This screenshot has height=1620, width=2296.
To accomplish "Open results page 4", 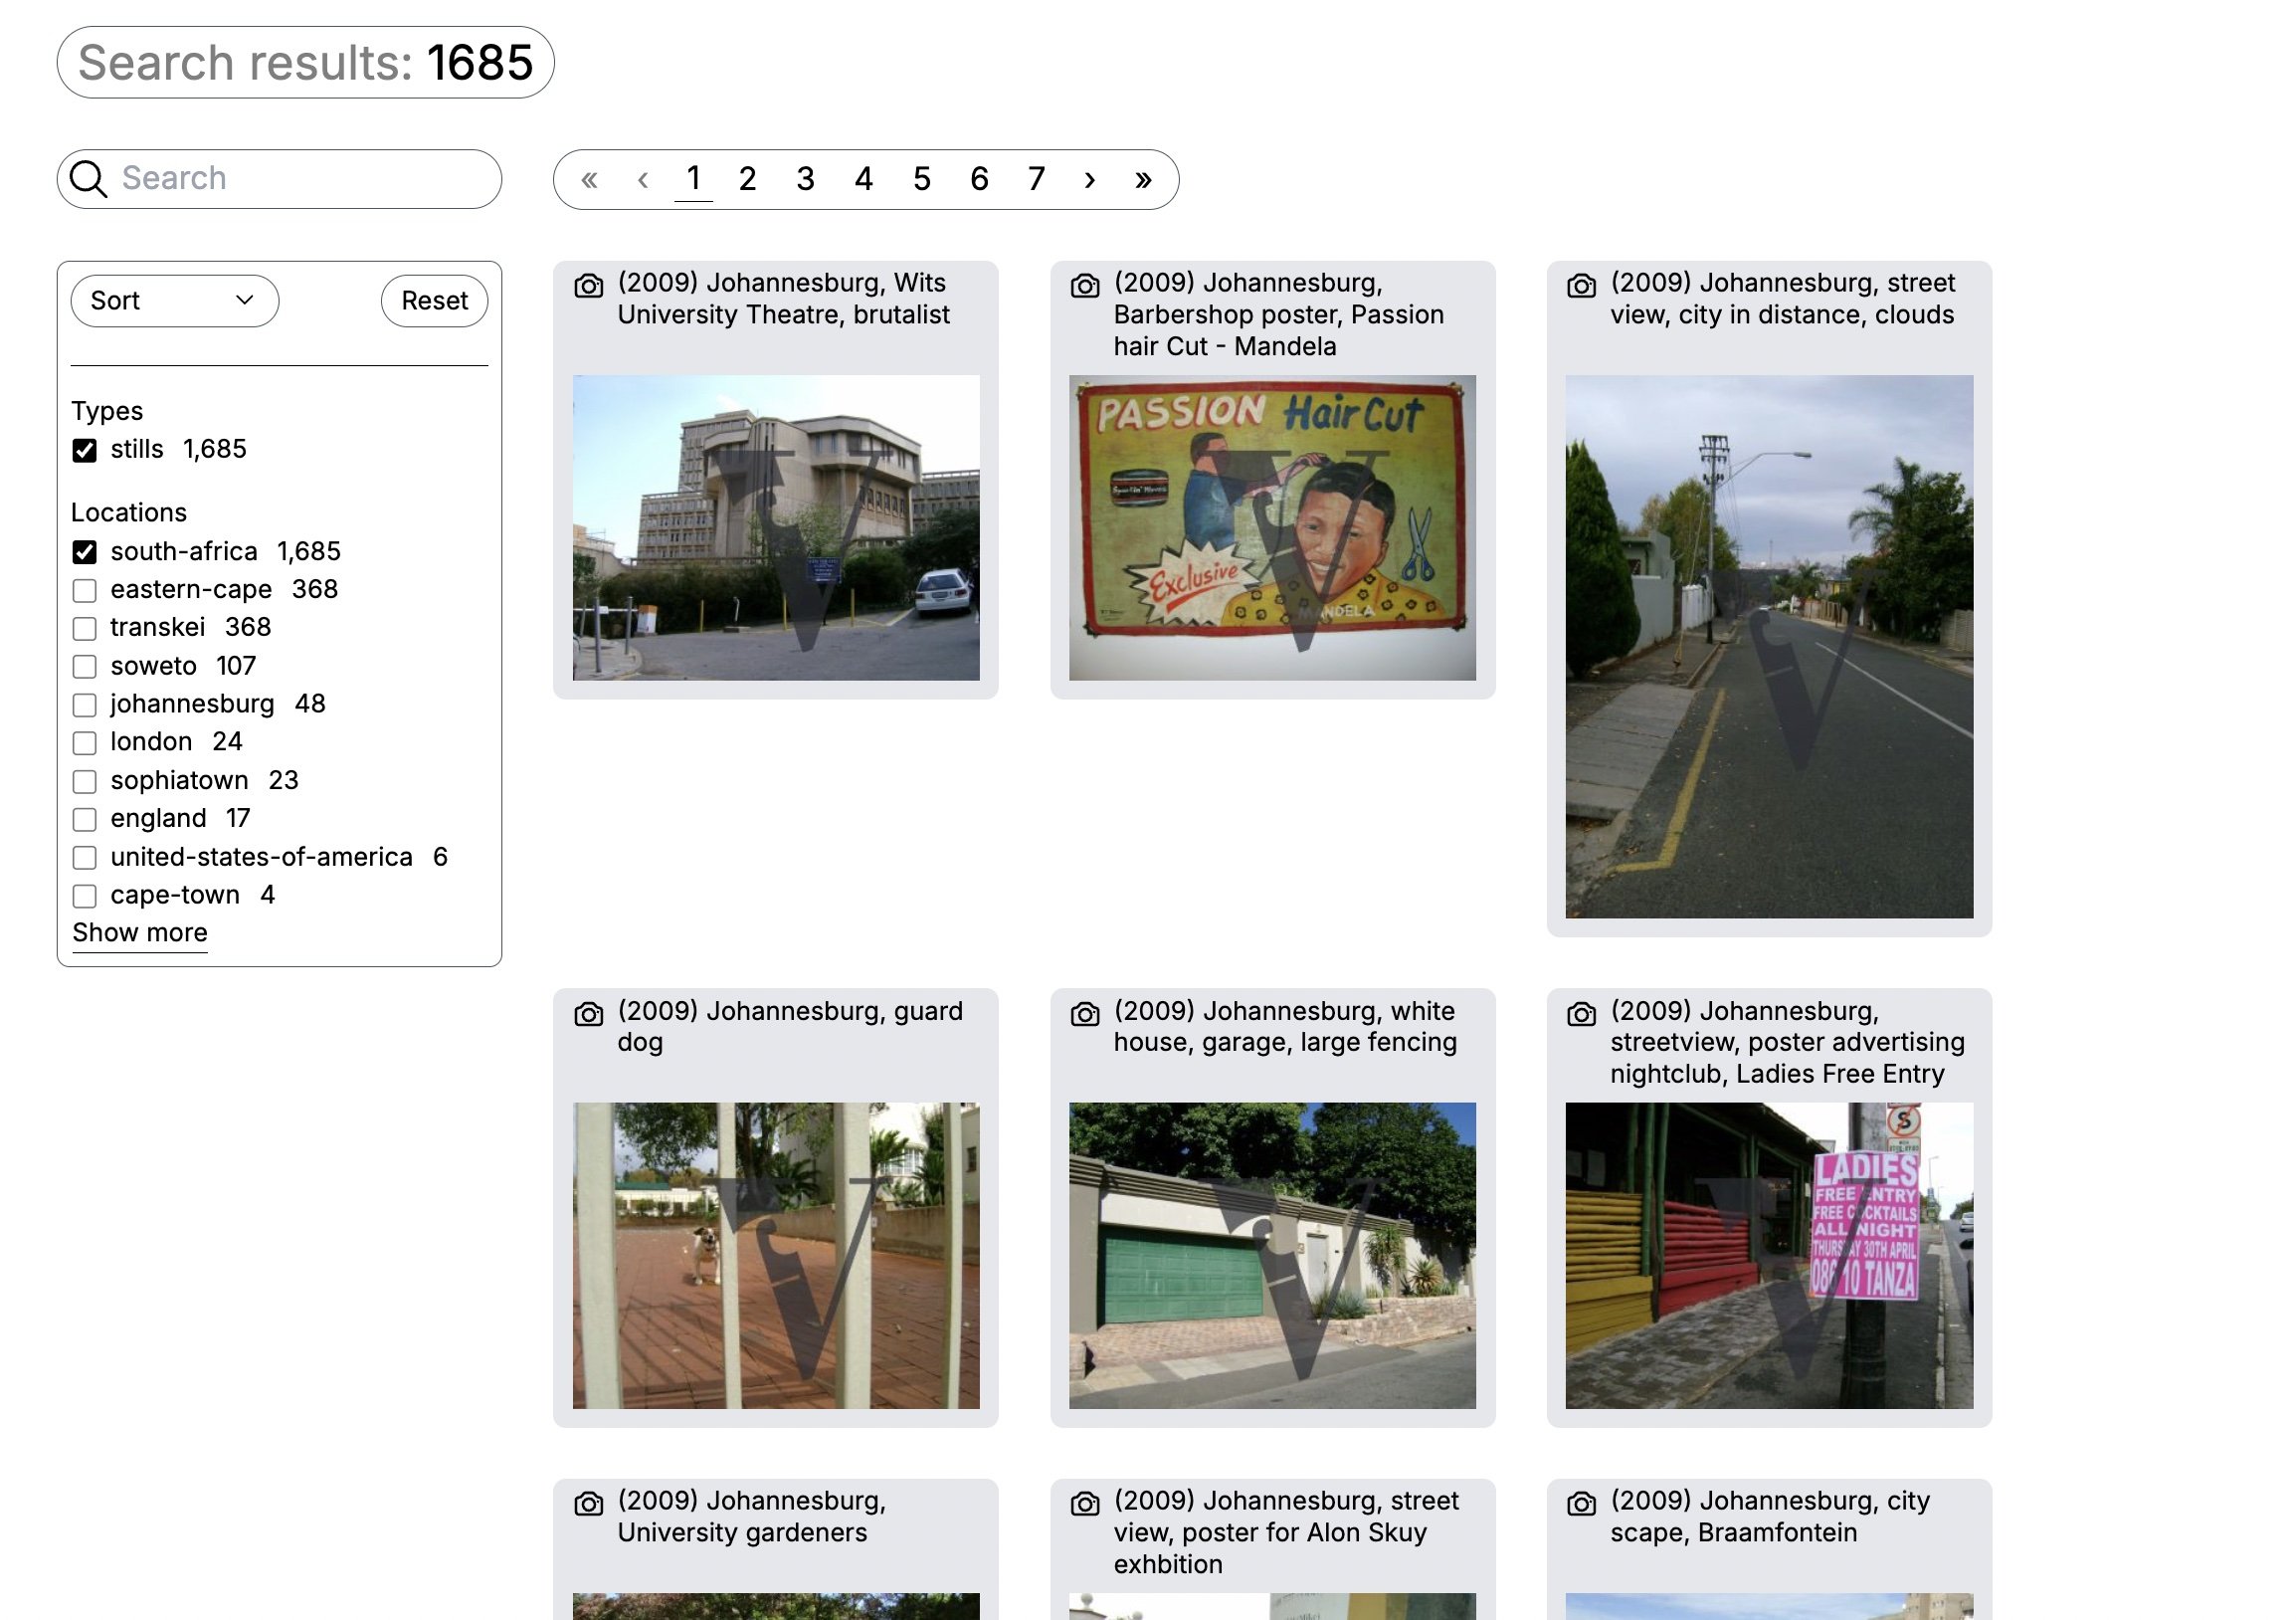I will 864,179.
